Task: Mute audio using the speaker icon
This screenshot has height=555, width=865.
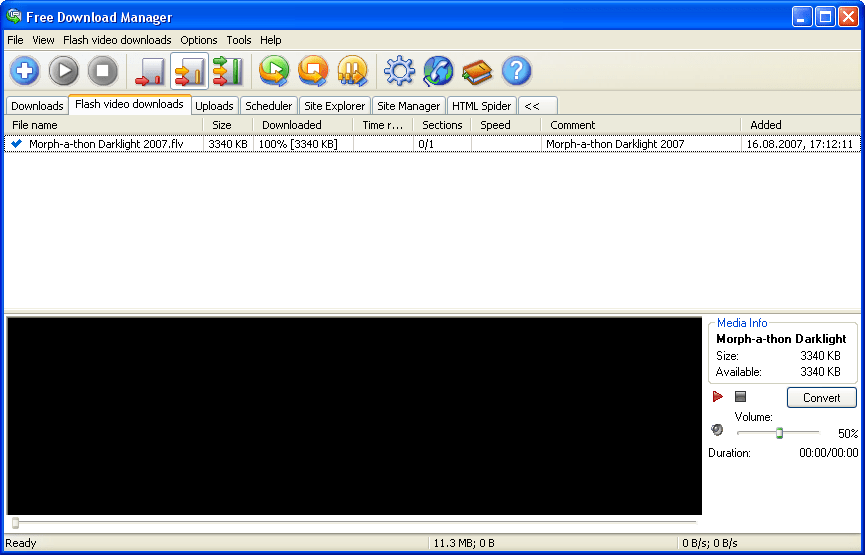Action: point(717,429)
